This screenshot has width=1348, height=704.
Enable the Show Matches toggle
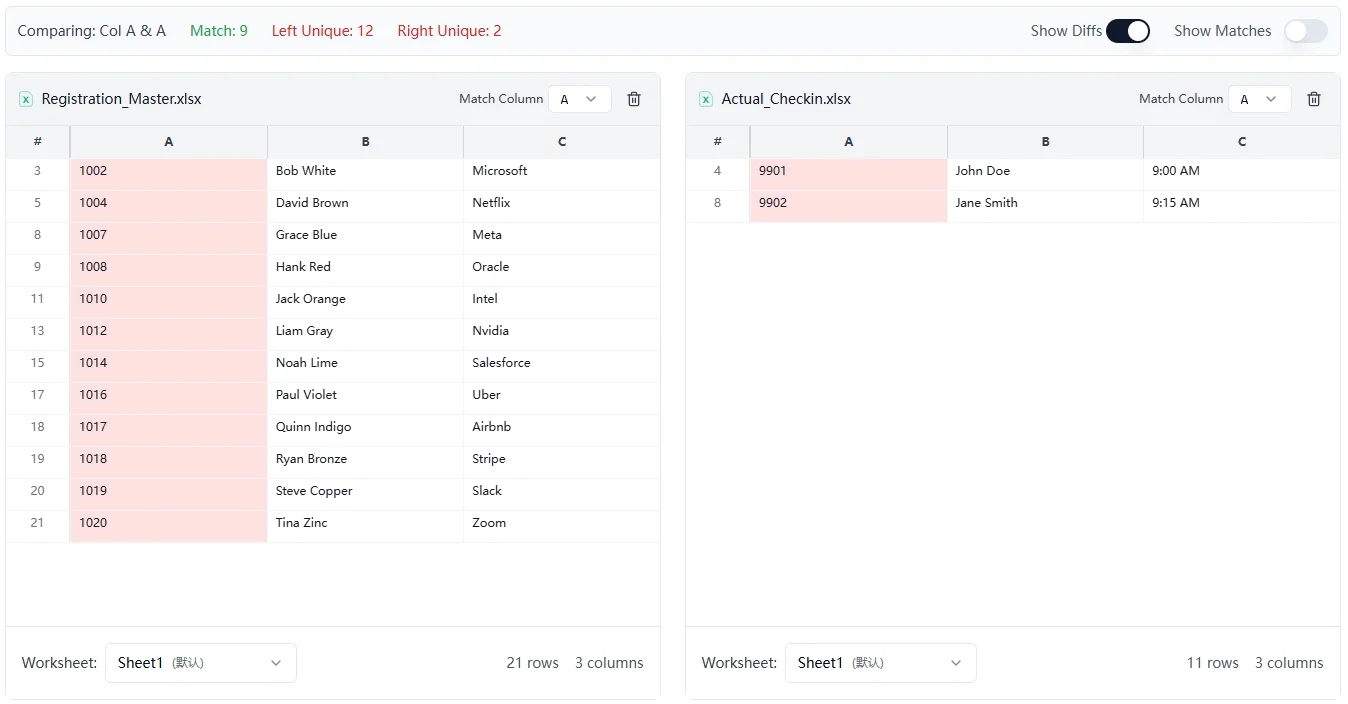pyautogui.click(x=1306, y=31)
